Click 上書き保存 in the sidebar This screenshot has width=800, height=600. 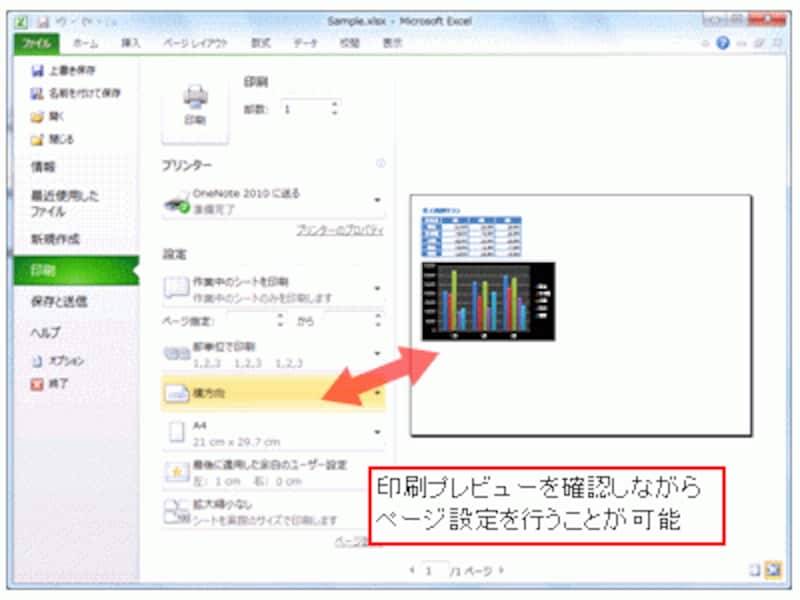[x=63, y=70]
